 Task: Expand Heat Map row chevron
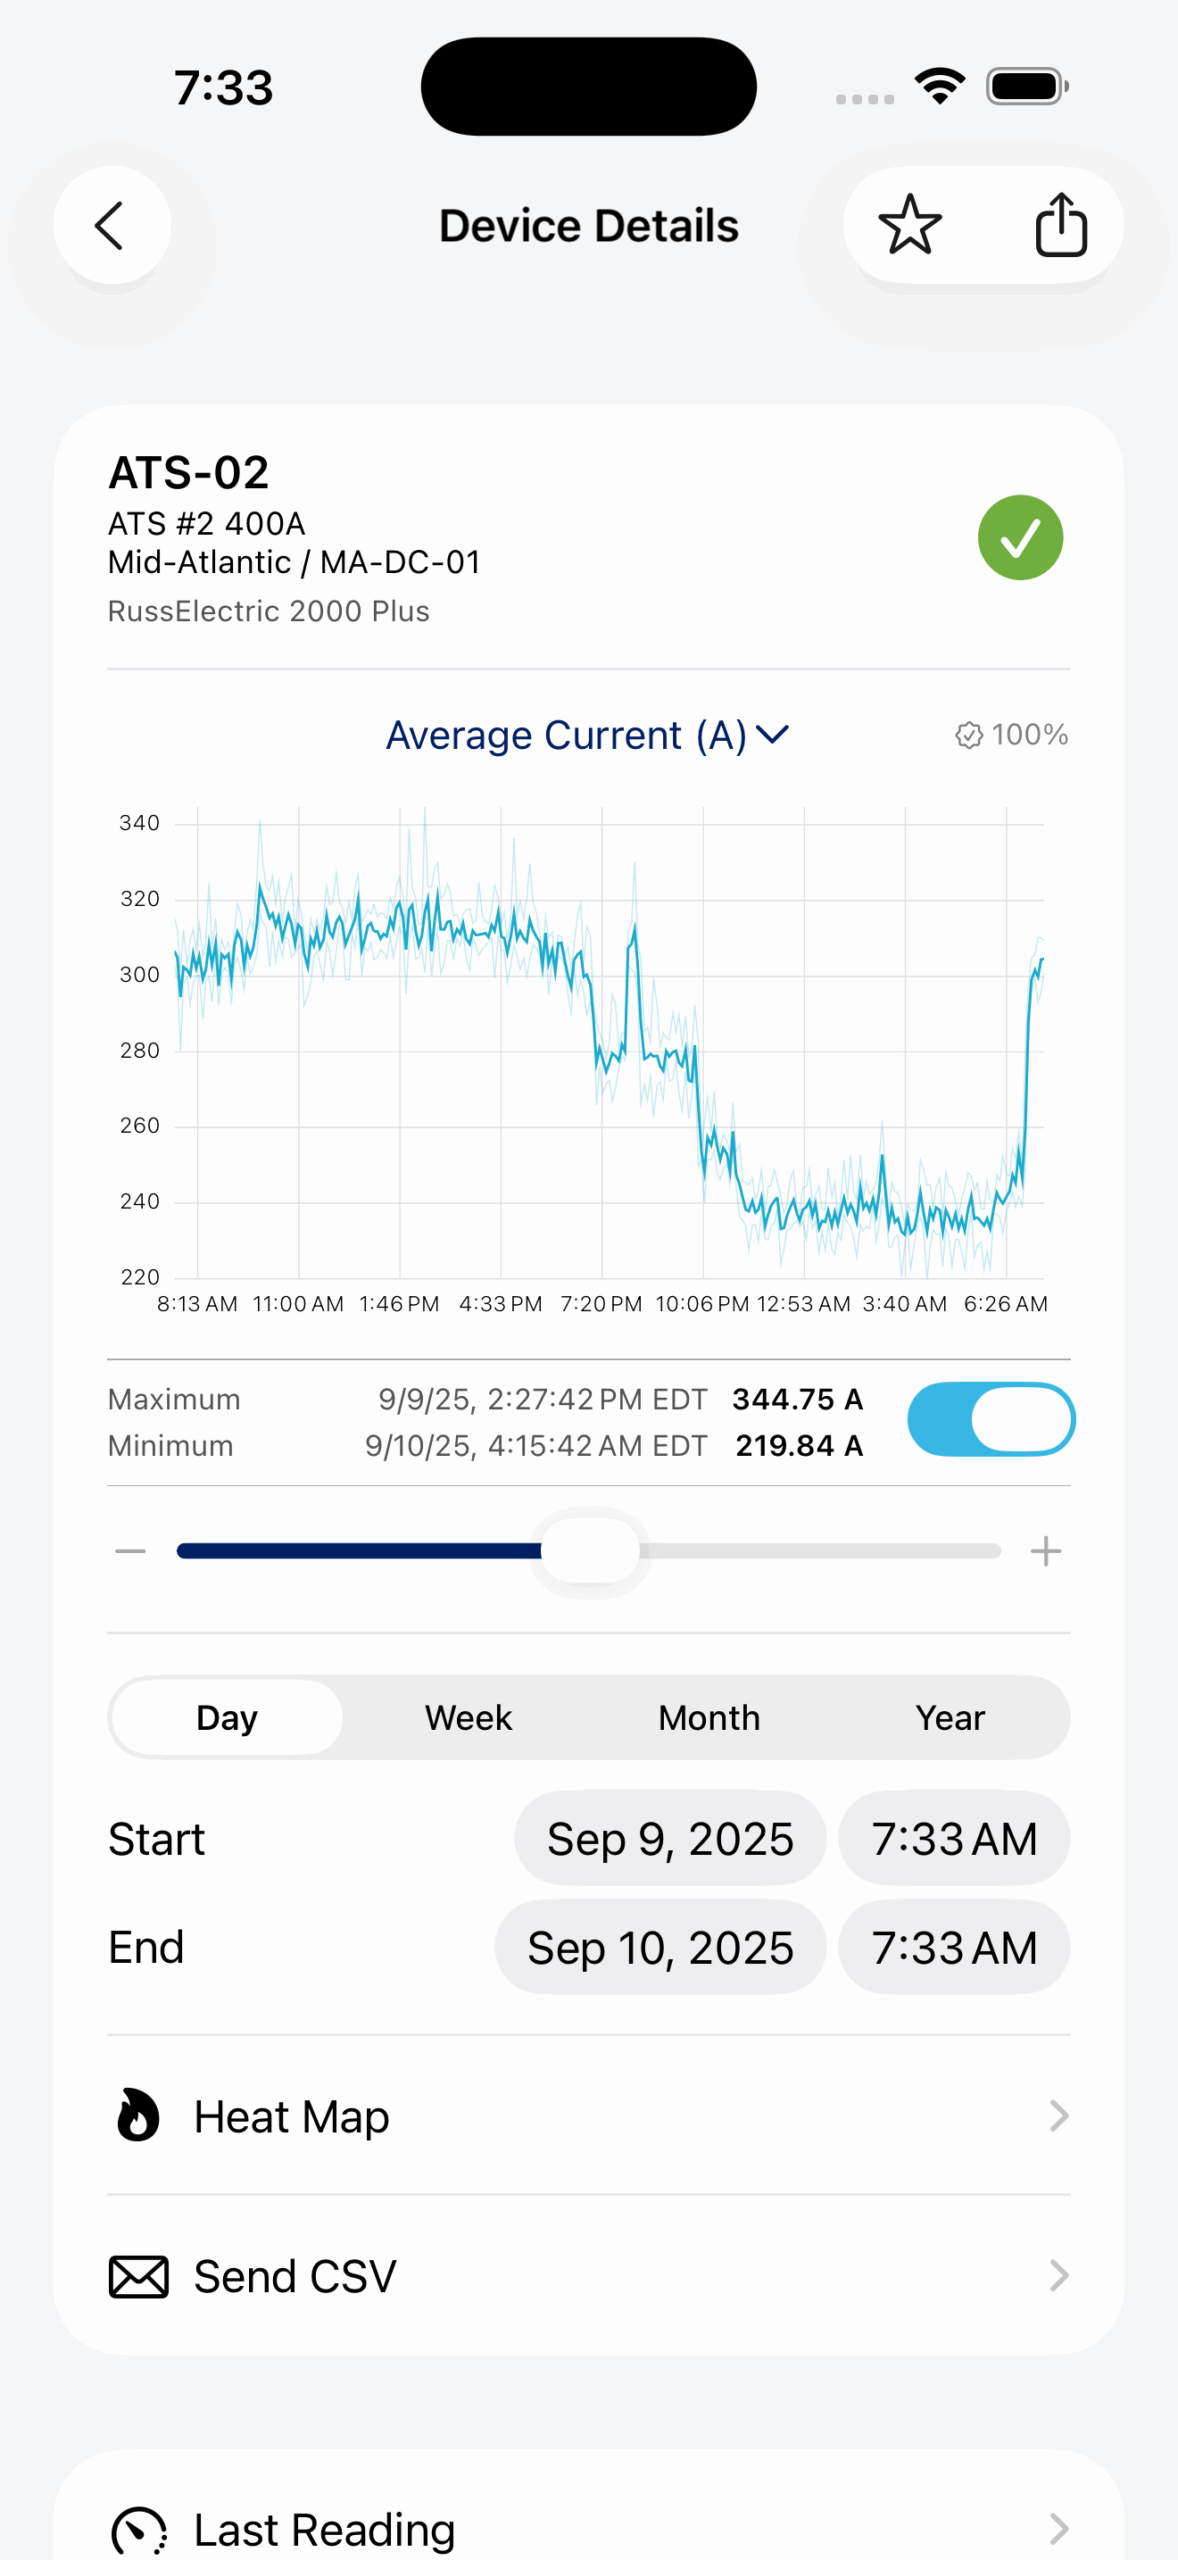pyautogui.click(x=1058, y=2116)
